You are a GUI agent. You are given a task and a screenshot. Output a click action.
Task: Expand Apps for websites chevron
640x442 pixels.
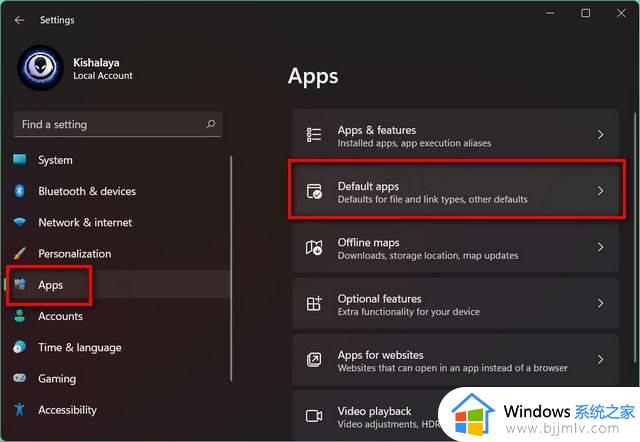tap(600, 360)
